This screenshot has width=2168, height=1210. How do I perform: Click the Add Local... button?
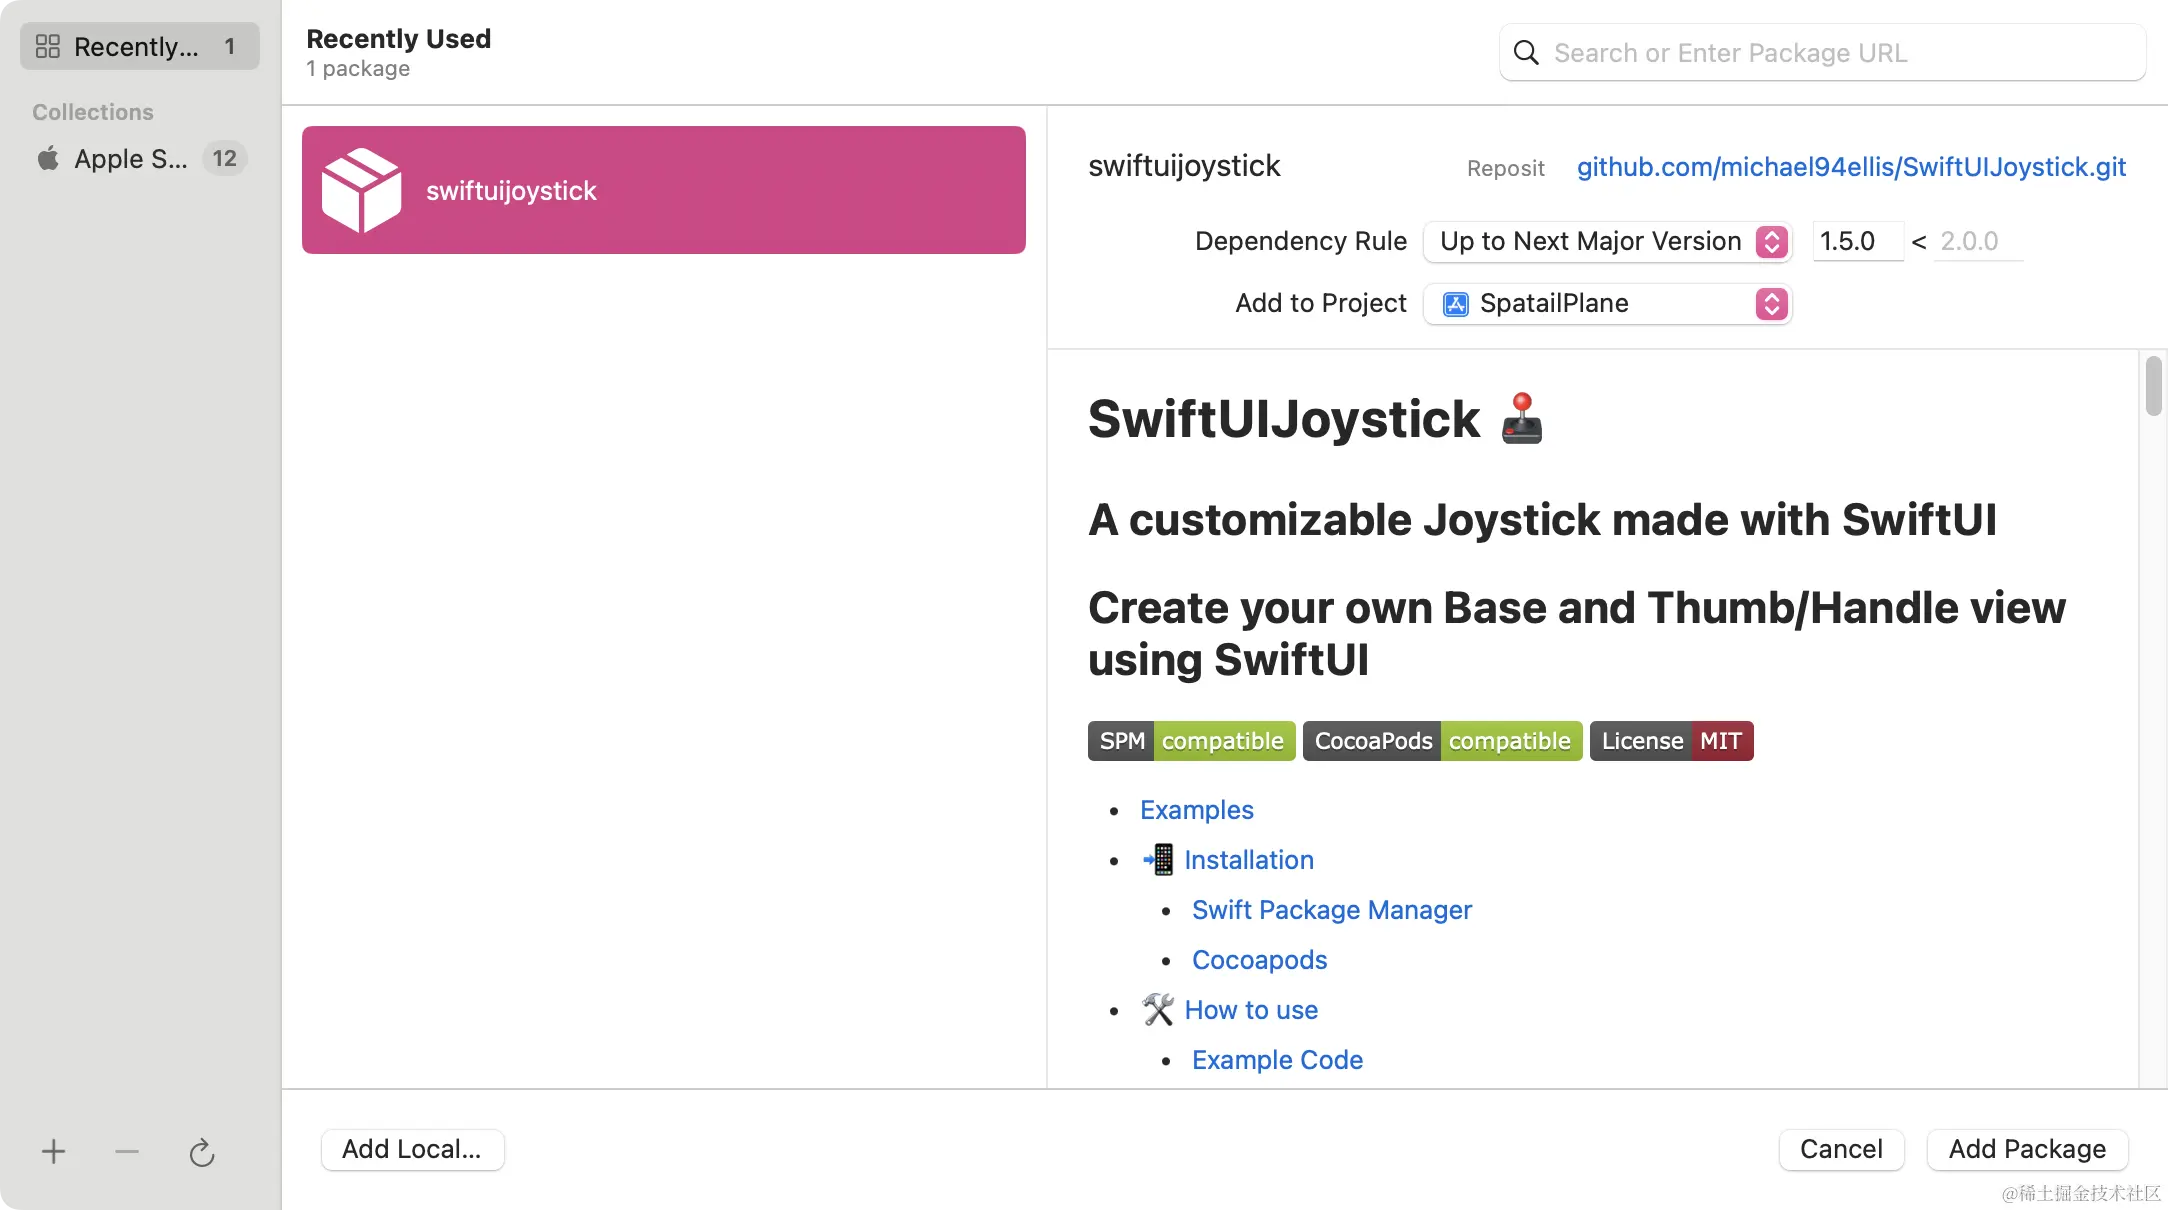412,1150
